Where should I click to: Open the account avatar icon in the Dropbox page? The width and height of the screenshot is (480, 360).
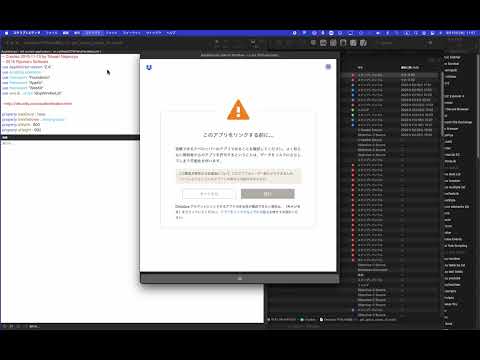click(328, 67)
